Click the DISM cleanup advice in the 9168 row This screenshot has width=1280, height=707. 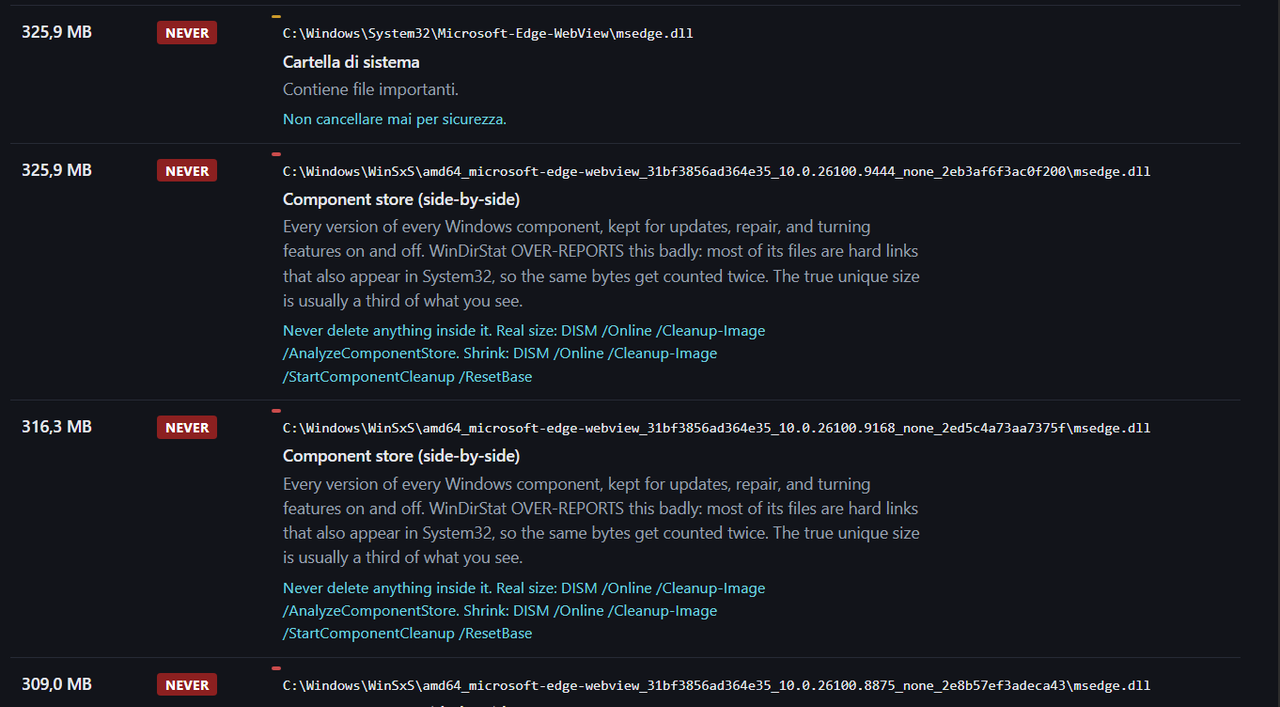coord(524,611)
